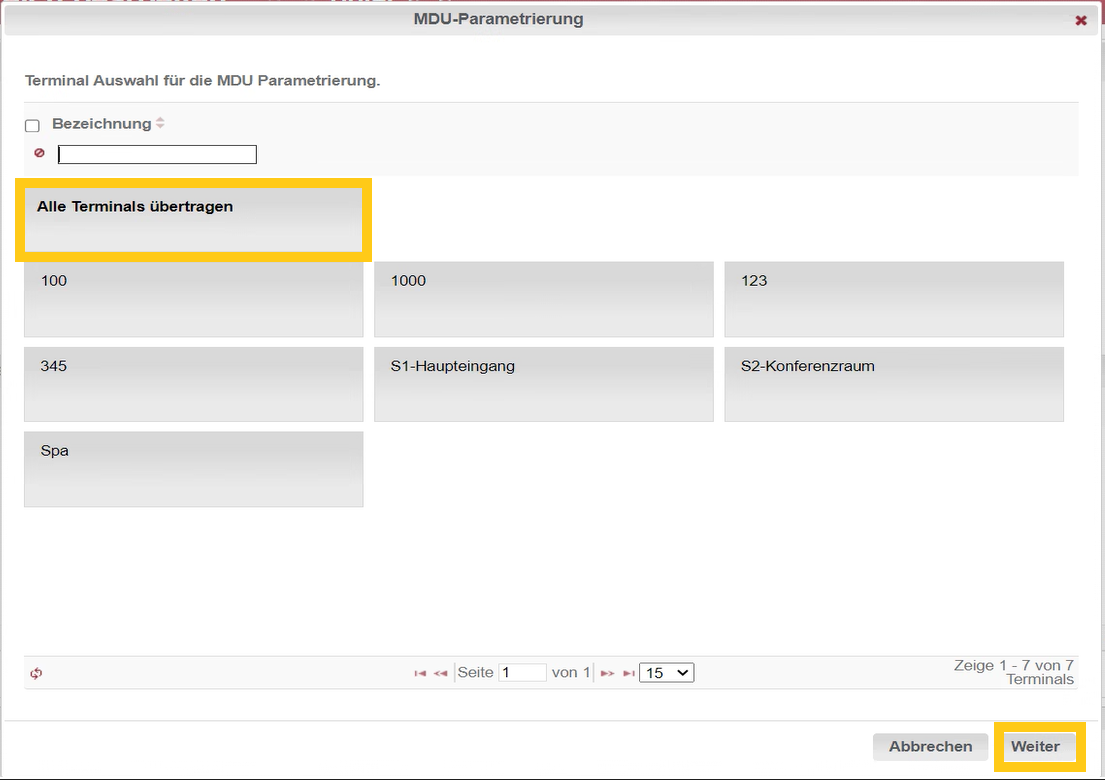Choose the S1-Haupteingang terminal

pos(543,384)
